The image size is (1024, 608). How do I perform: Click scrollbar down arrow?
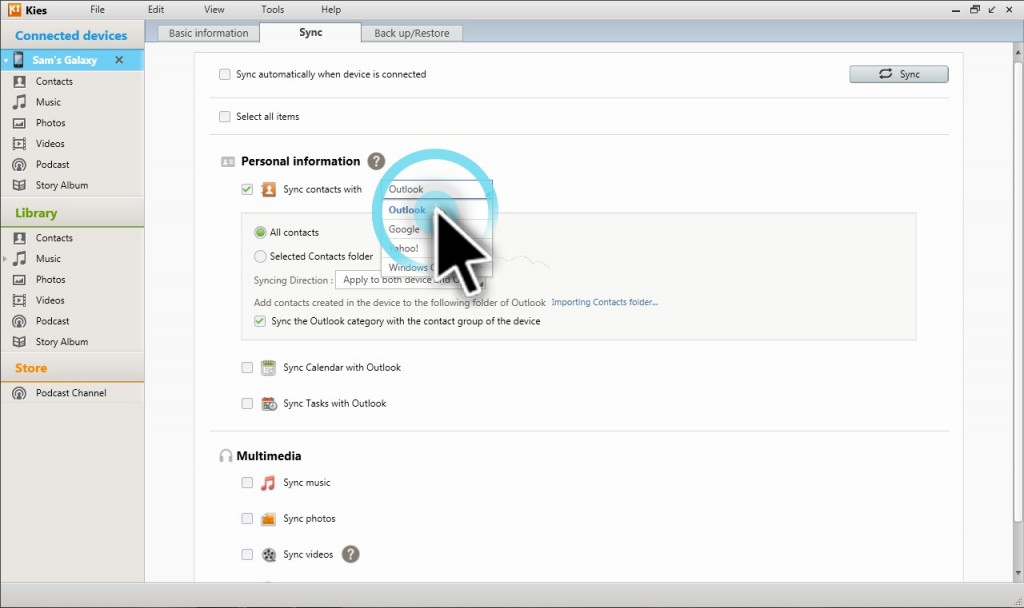[1017, 573]
